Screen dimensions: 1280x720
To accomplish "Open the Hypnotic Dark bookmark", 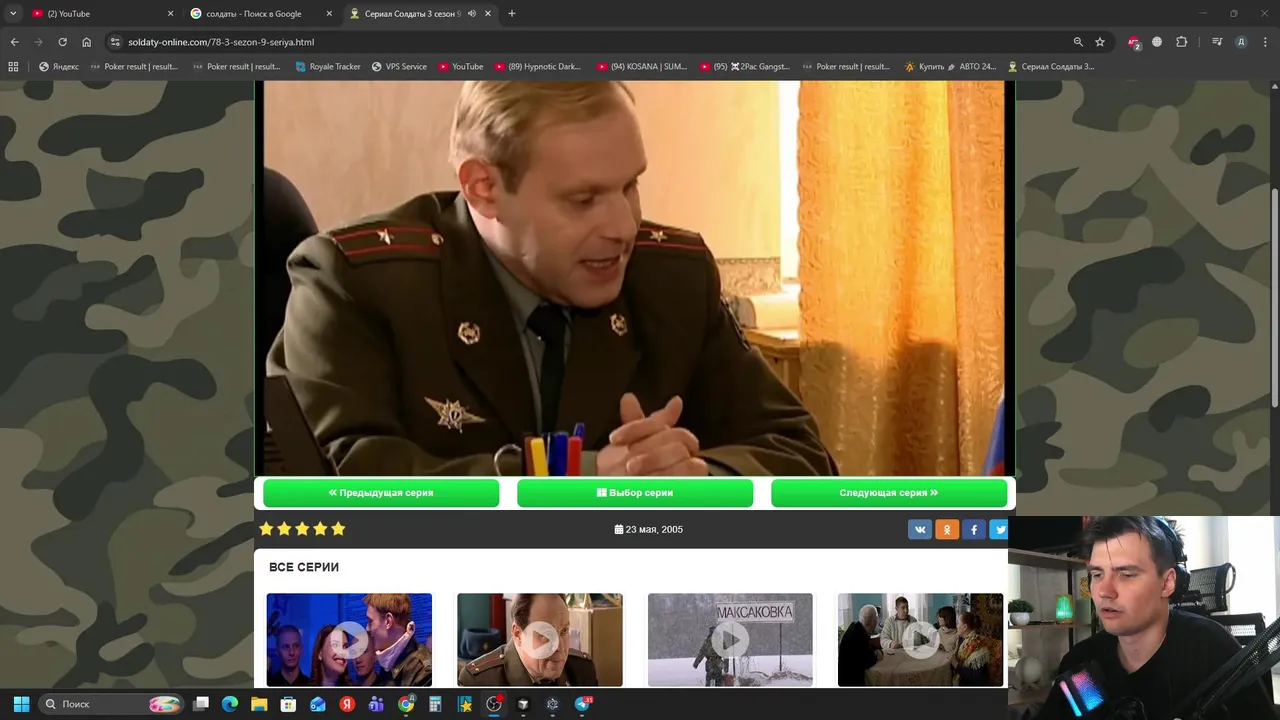I will tap(538, 67).
